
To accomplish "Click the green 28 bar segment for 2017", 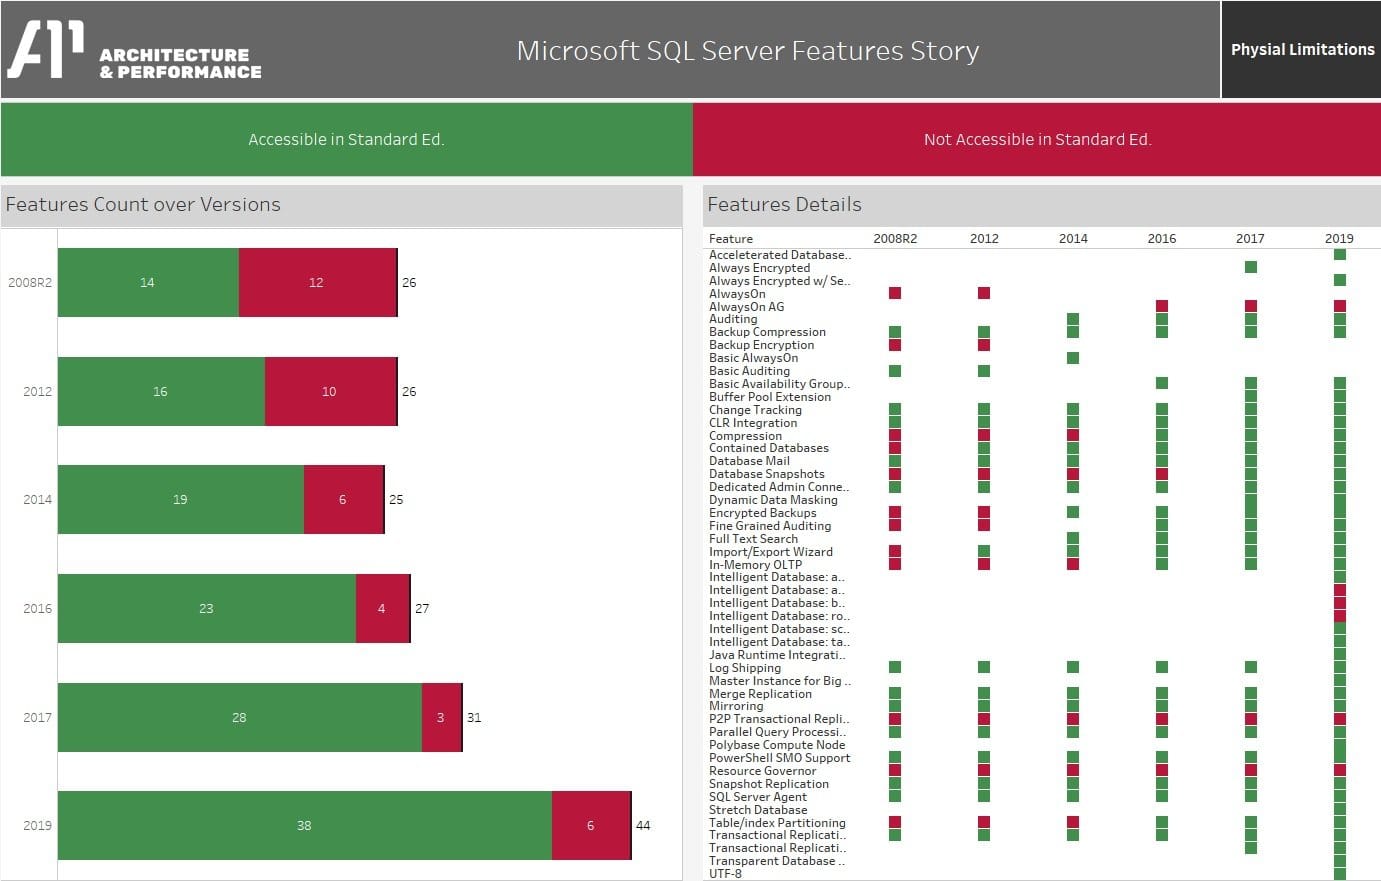I will point(240,717).
